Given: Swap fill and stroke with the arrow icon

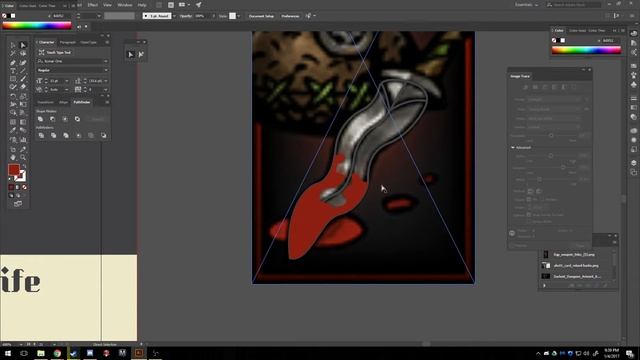Looking at the screenshot, I should 24,167.
